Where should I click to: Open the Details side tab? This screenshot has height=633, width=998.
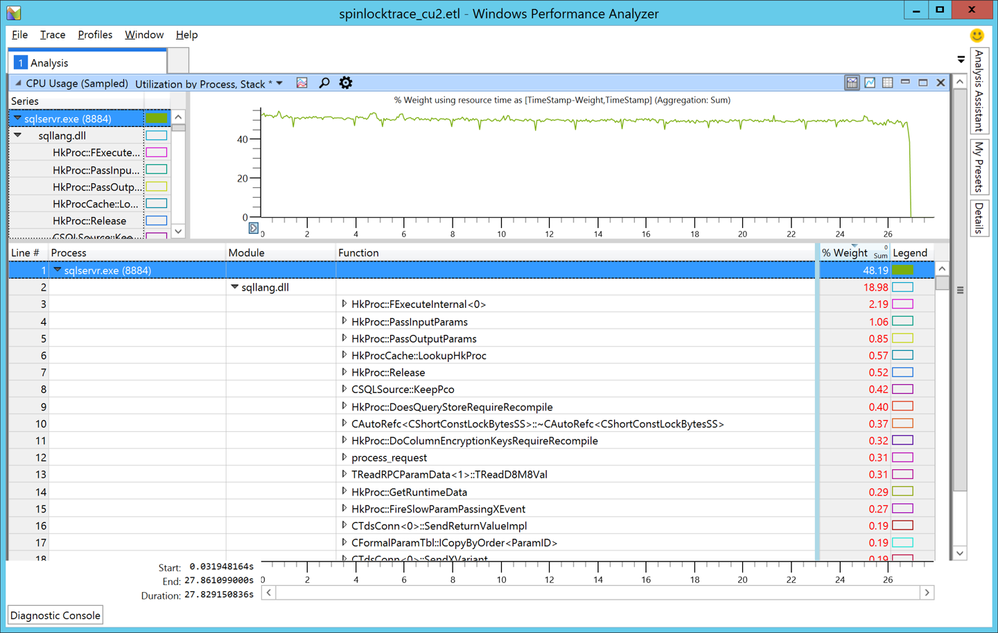click(978, 218)
